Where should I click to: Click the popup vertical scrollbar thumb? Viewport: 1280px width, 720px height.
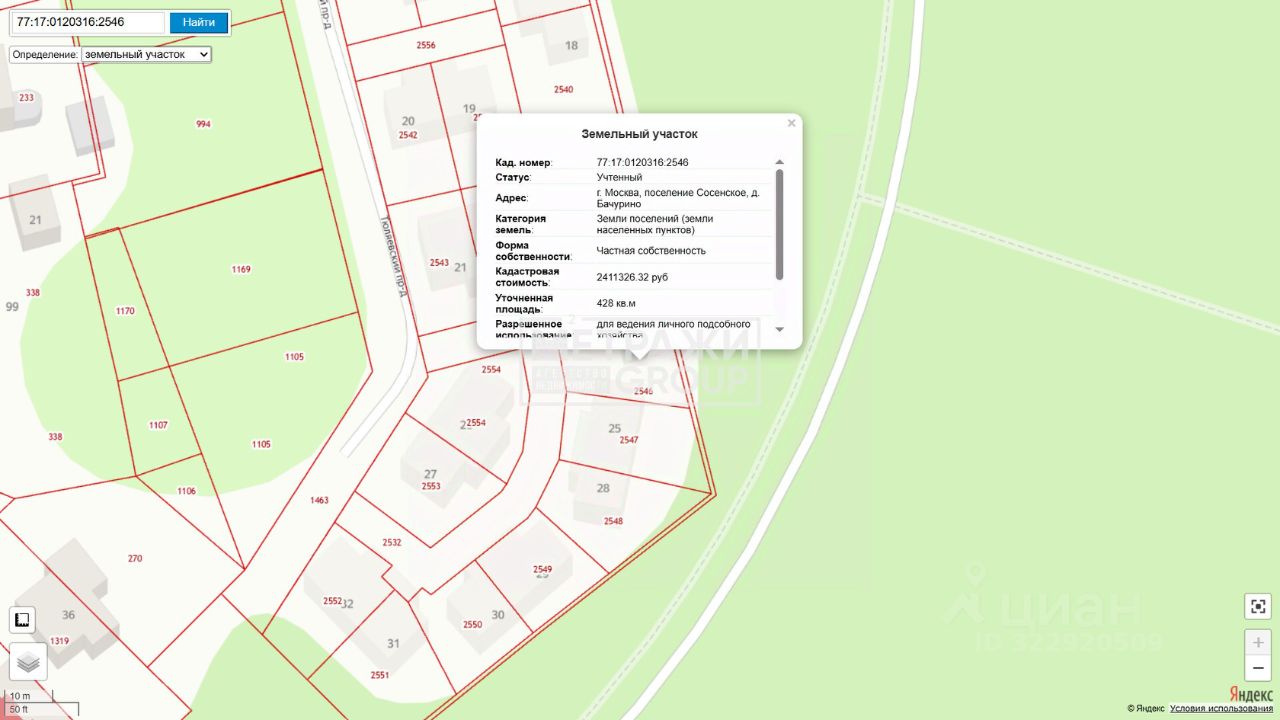point(780,225)
